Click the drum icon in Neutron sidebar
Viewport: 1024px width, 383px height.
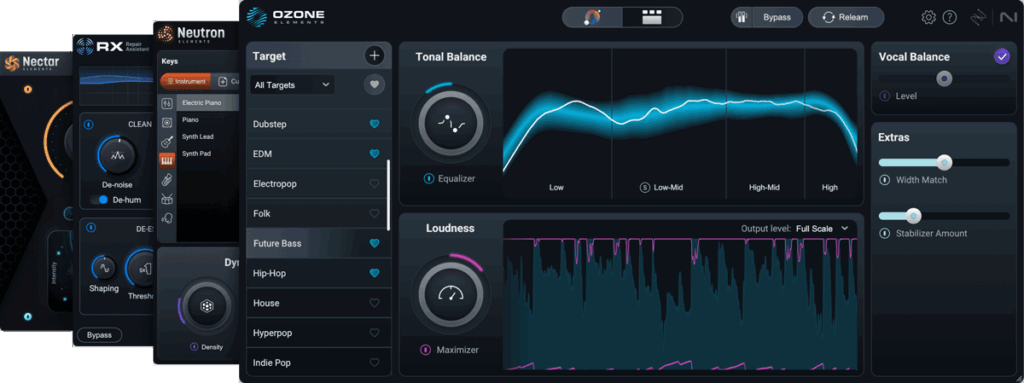click(x=167, y=199)
